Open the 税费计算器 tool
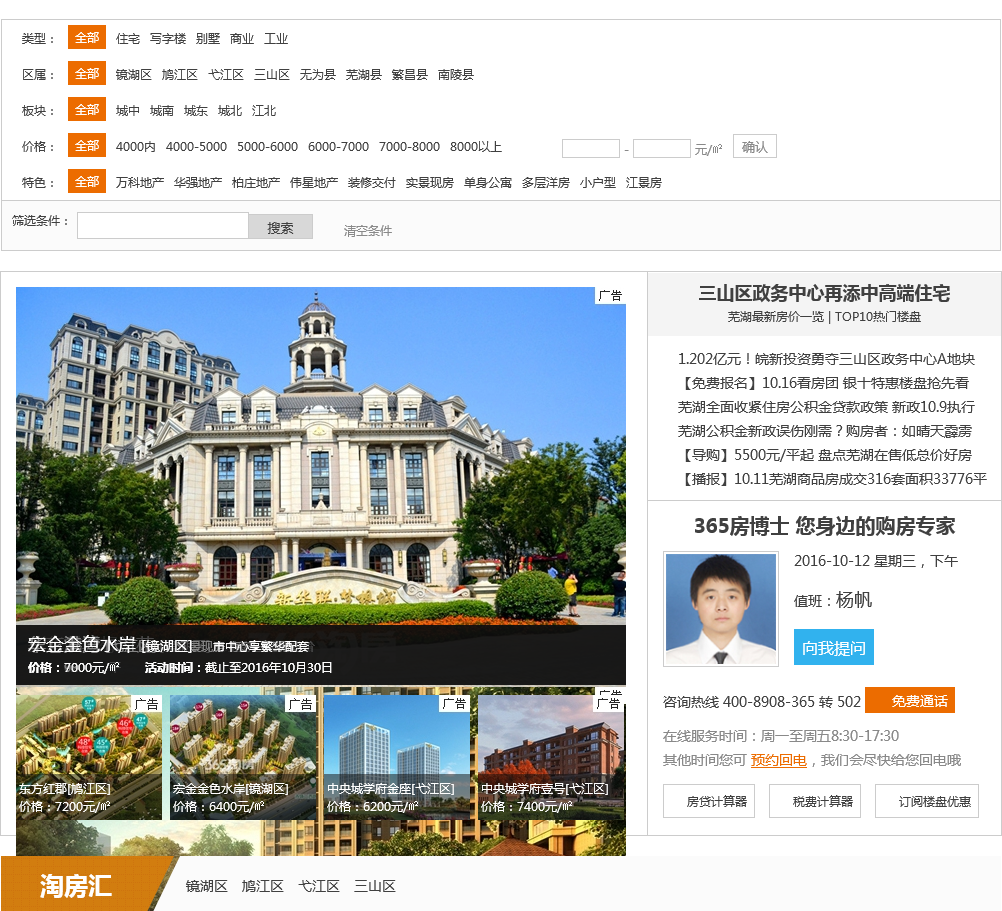The width and height of the screenshot is (1002, 911). pyautogui.click(x=815, y=801)
